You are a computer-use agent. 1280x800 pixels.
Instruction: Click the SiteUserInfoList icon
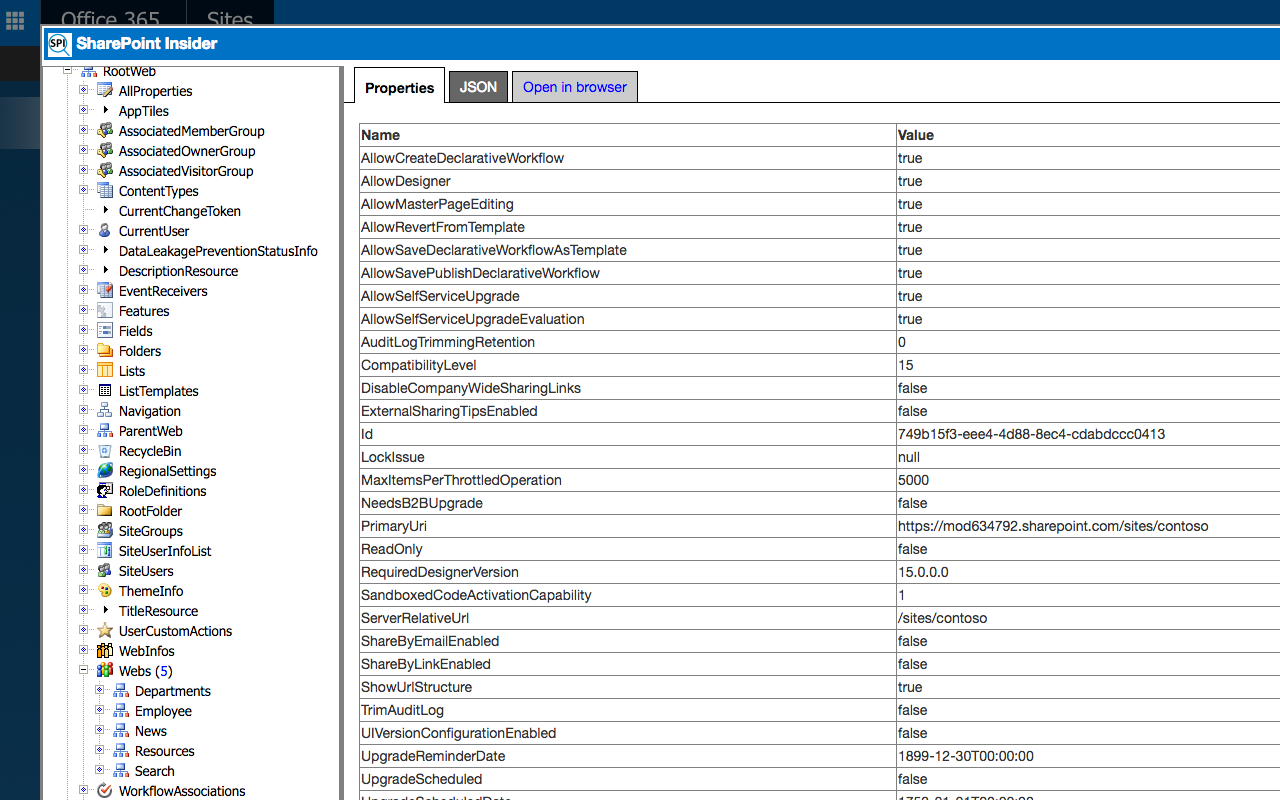105,551
